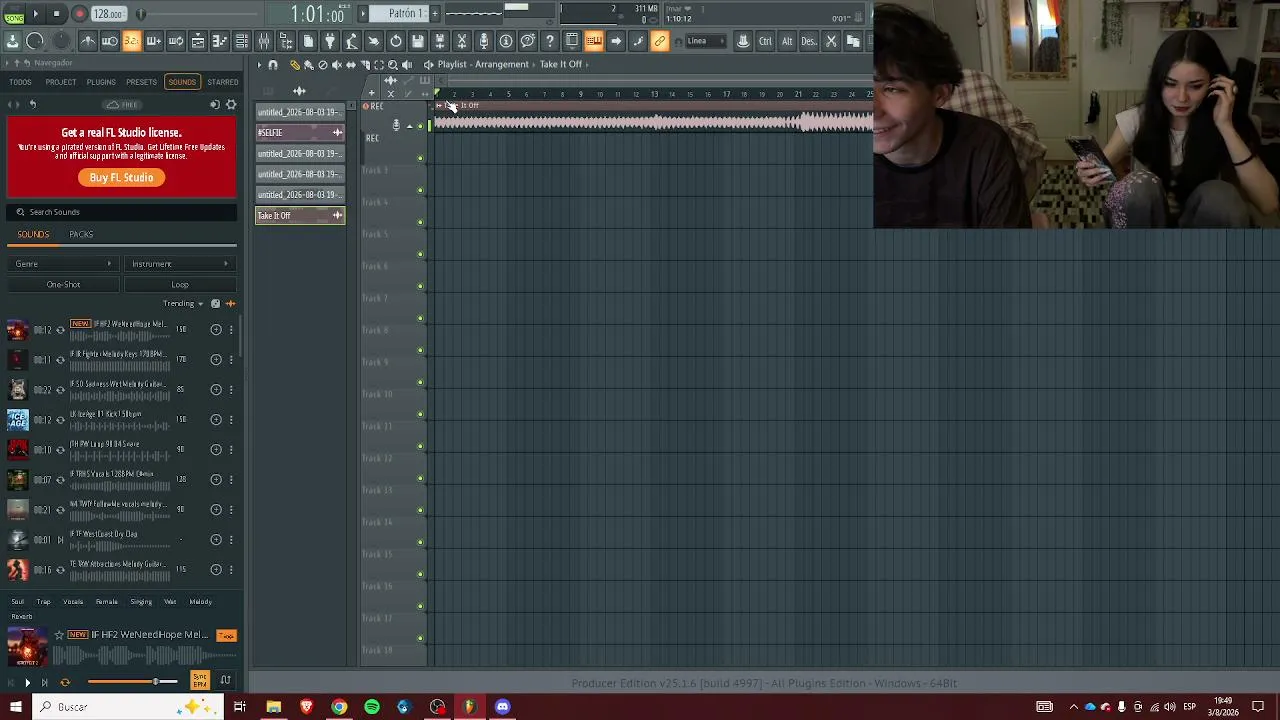Select the Mute tool in Playlist
Image resolution: width=1280 pixels, height=720 pixels.
(336, 65)
